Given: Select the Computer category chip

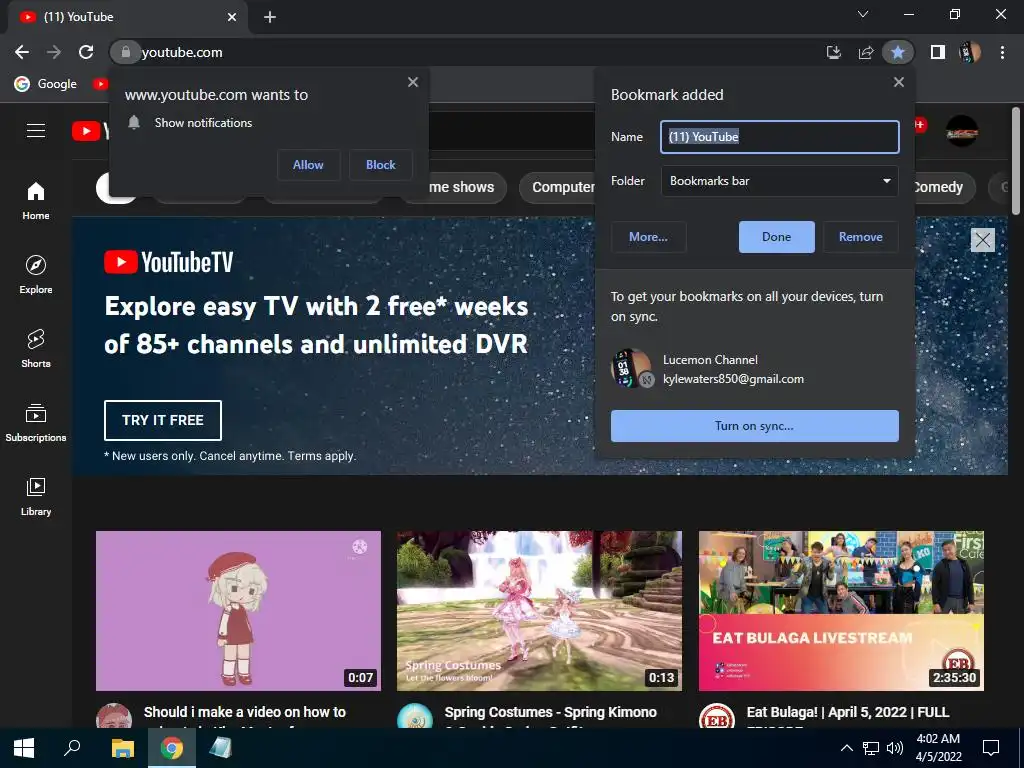Looking at the screenshot, I should point(557,187).
